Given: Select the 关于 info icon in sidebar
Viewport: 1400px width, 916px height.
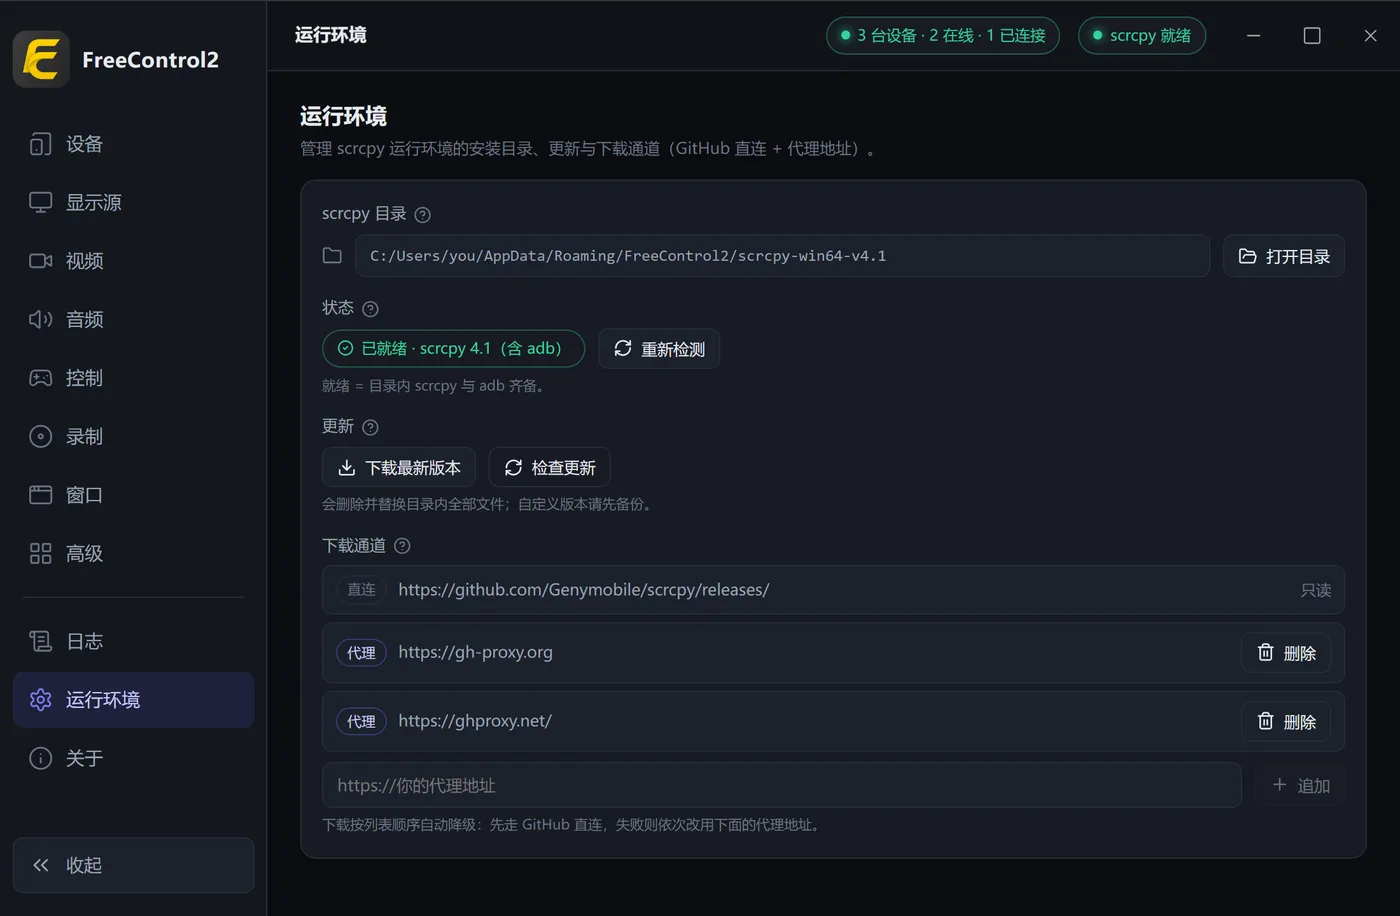Looking at the screenshot, I should pos(40,758).
